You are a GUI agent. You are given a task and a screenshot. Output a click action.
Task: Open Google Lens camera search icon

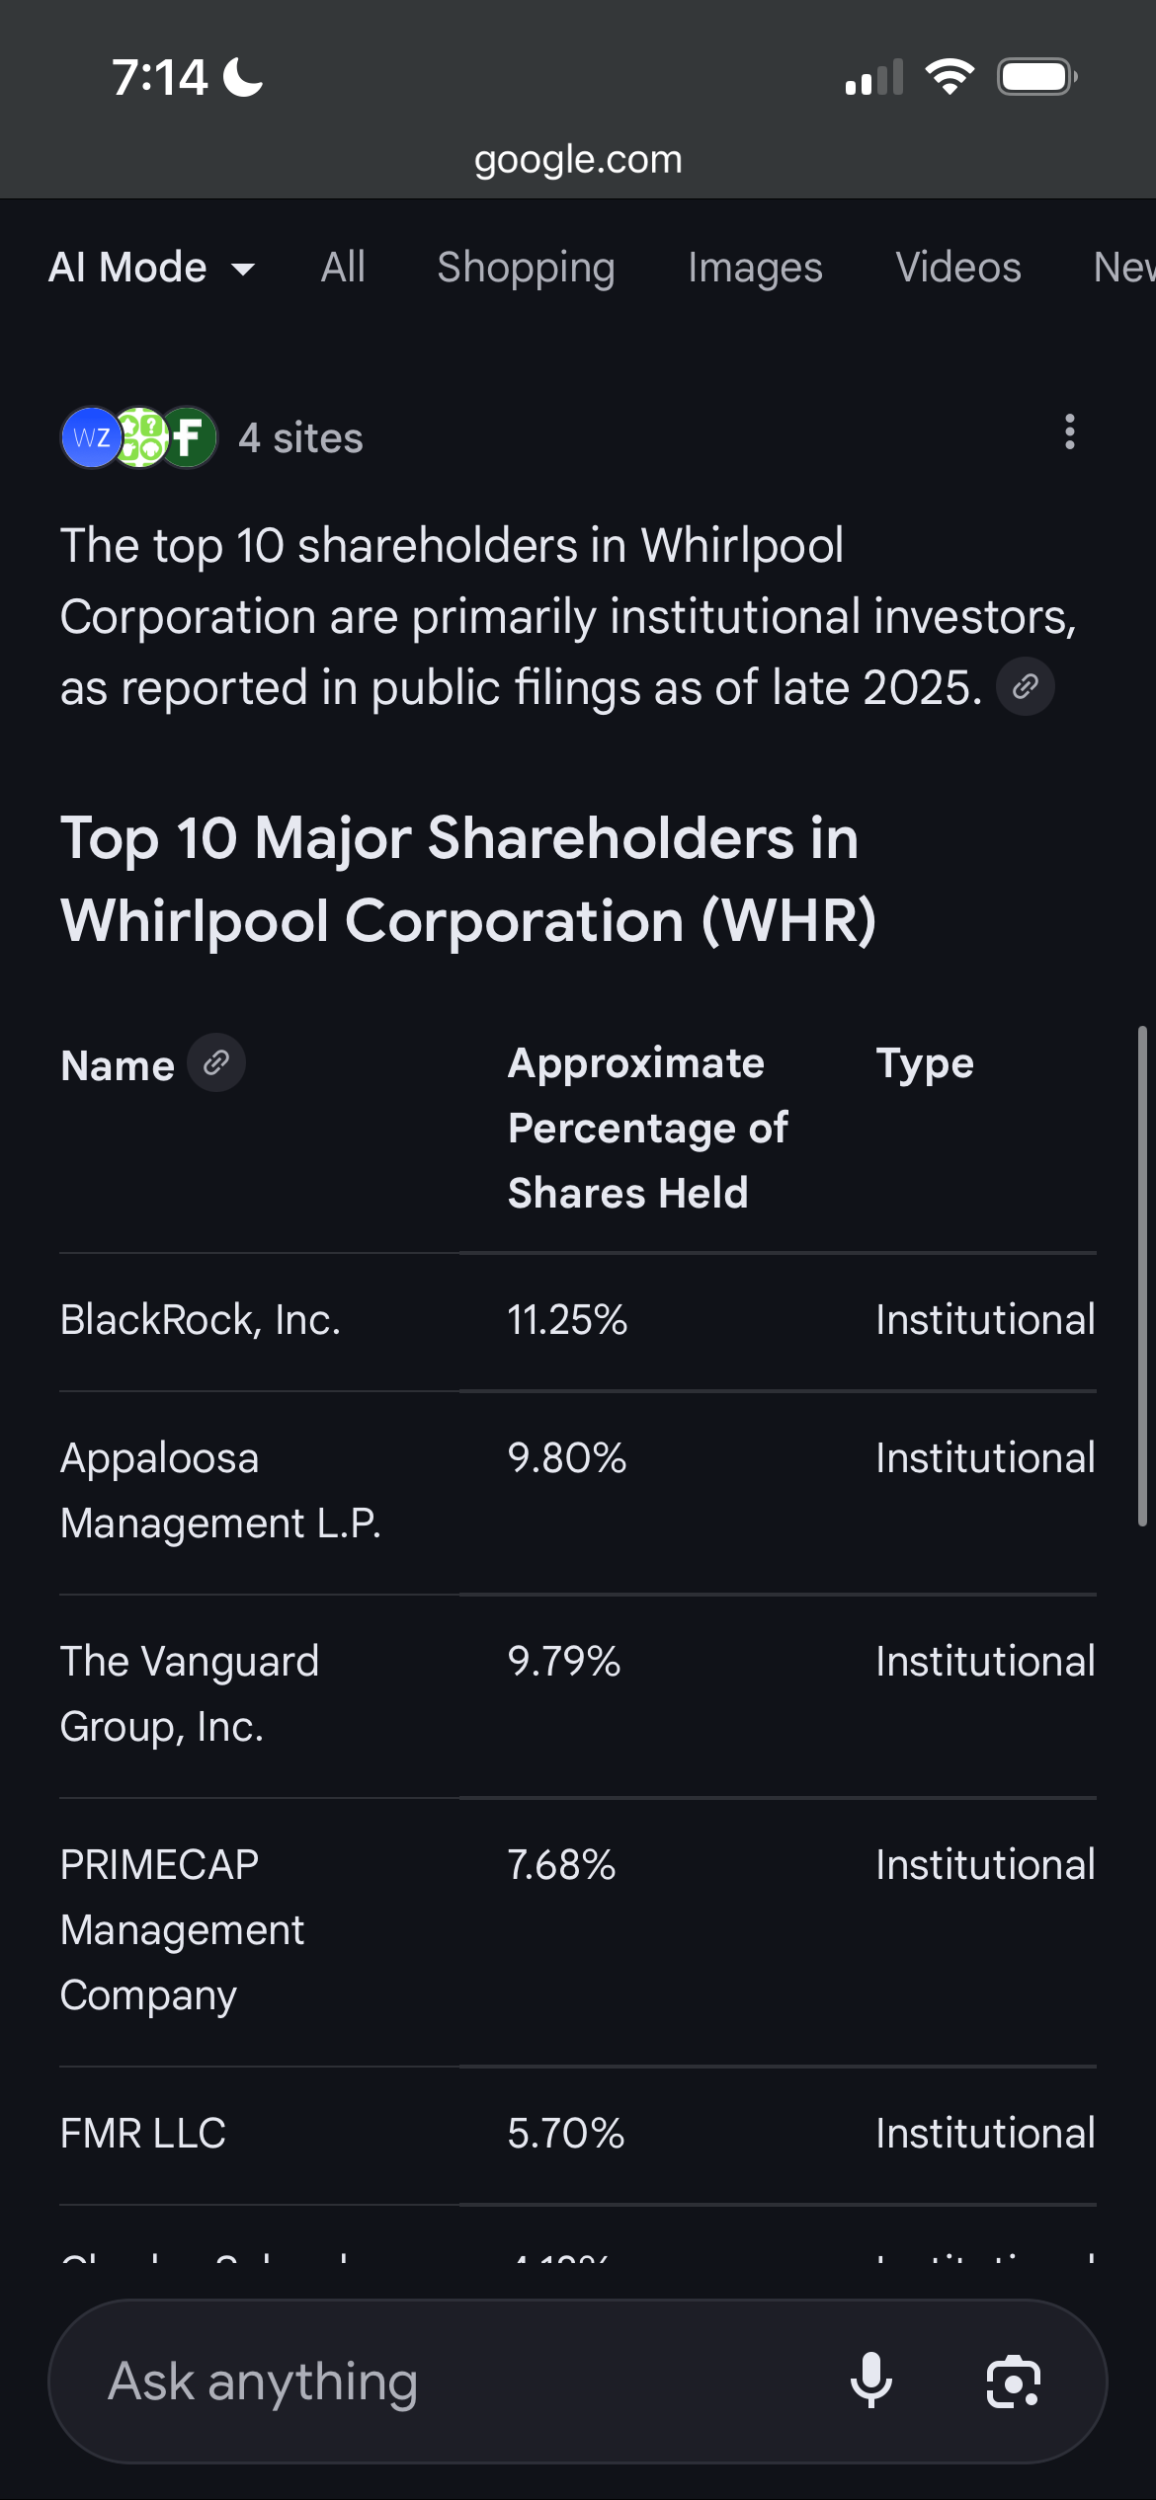(1013, 2381)
